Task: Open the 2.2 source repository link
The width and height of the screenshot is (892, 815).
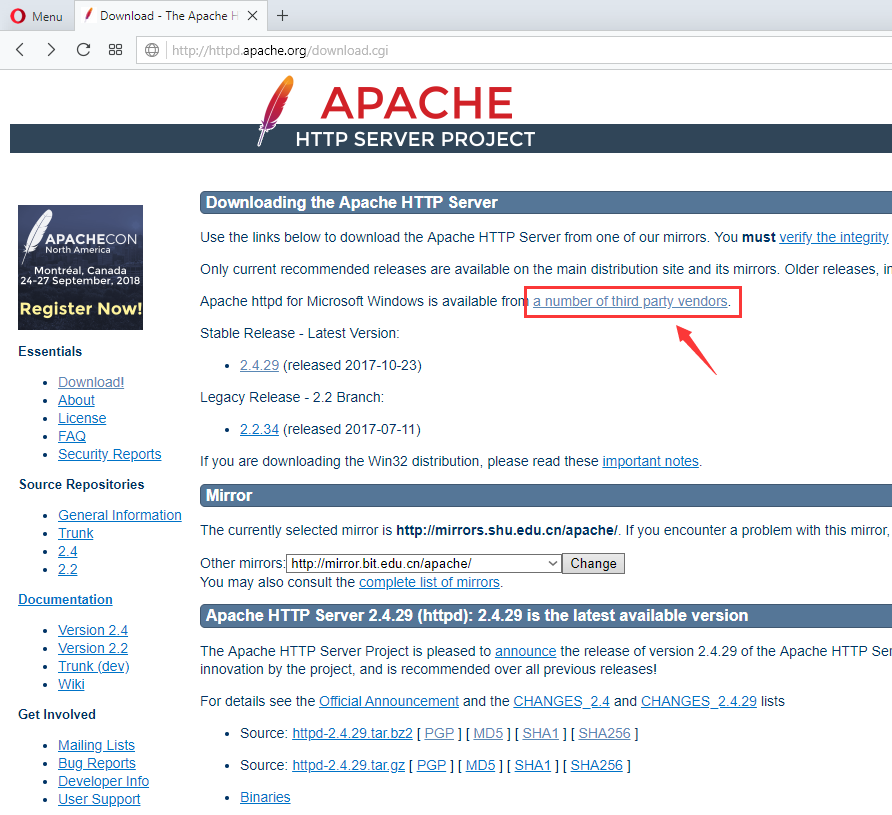Action: (x=68, y=569)
